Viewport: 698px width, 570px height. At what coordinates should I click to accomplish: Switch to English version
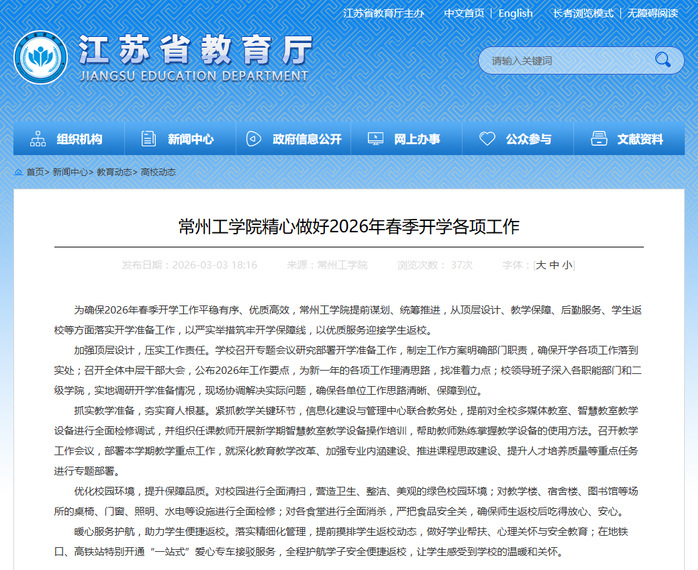pyautogui.click(x=515, y=13)
